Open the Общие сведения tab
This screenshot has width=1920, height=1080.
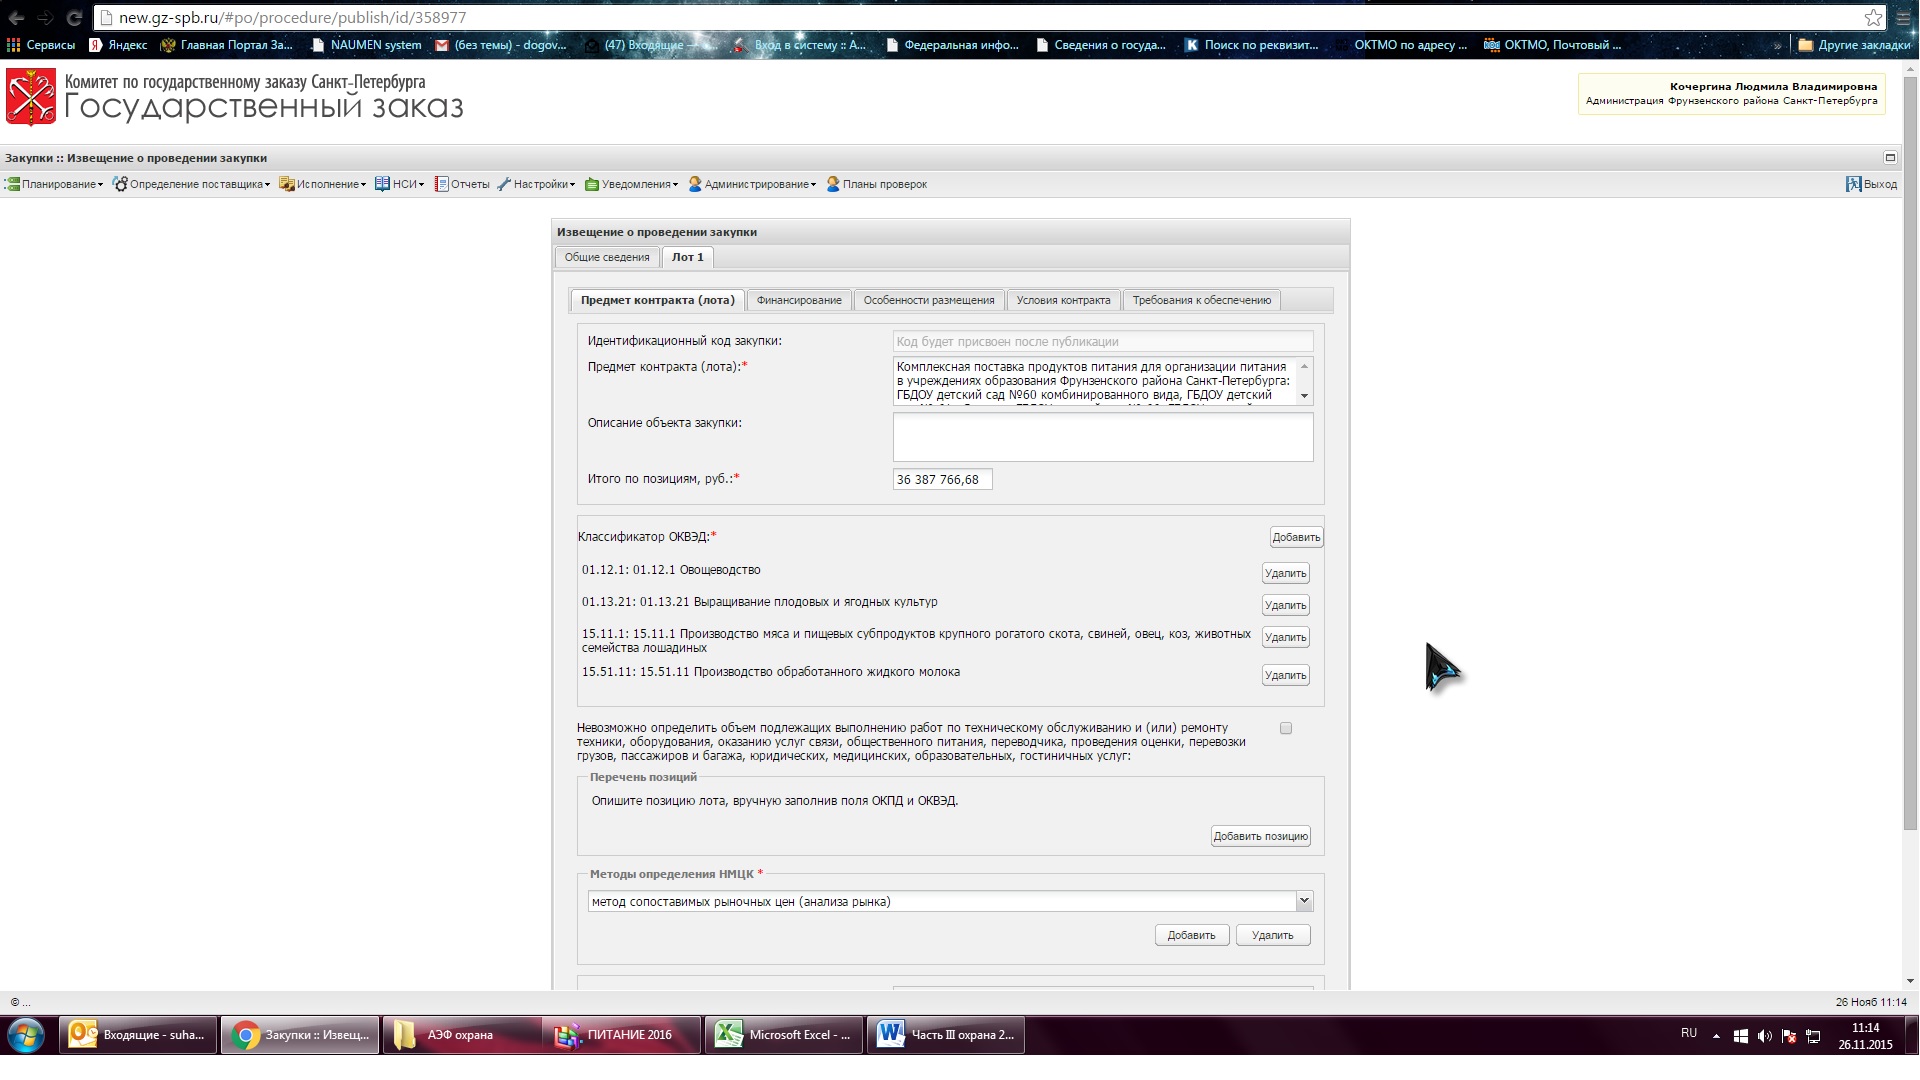[x=607, y=257]
